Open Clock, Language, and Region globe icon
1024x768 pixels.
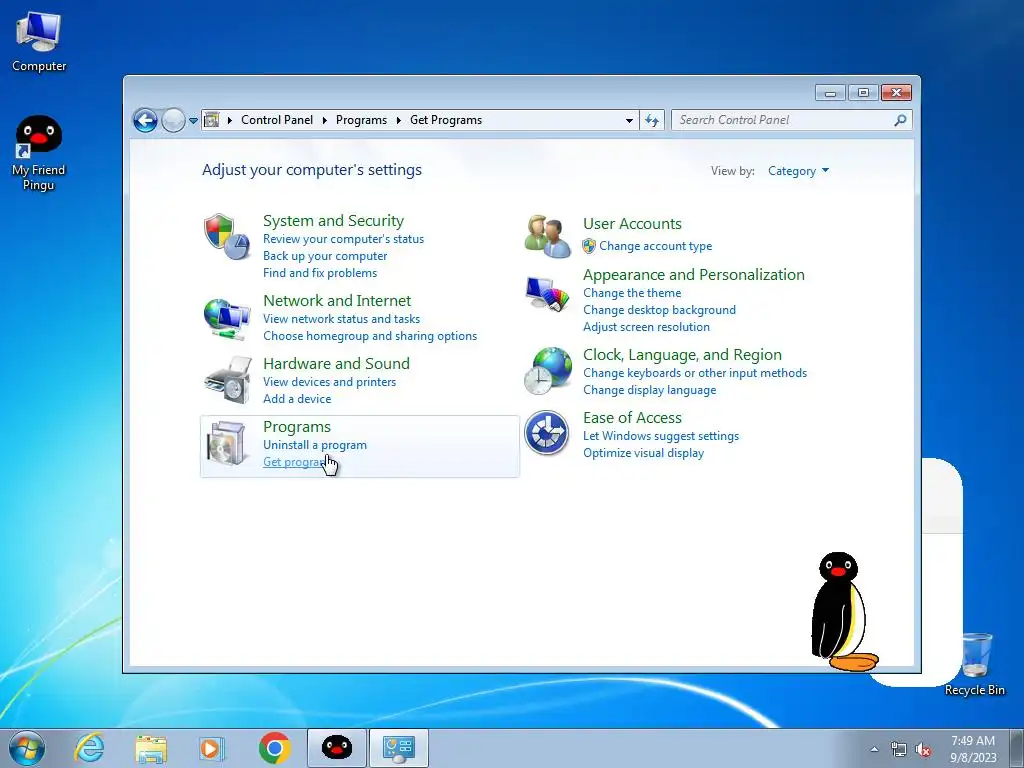[547, 370]
